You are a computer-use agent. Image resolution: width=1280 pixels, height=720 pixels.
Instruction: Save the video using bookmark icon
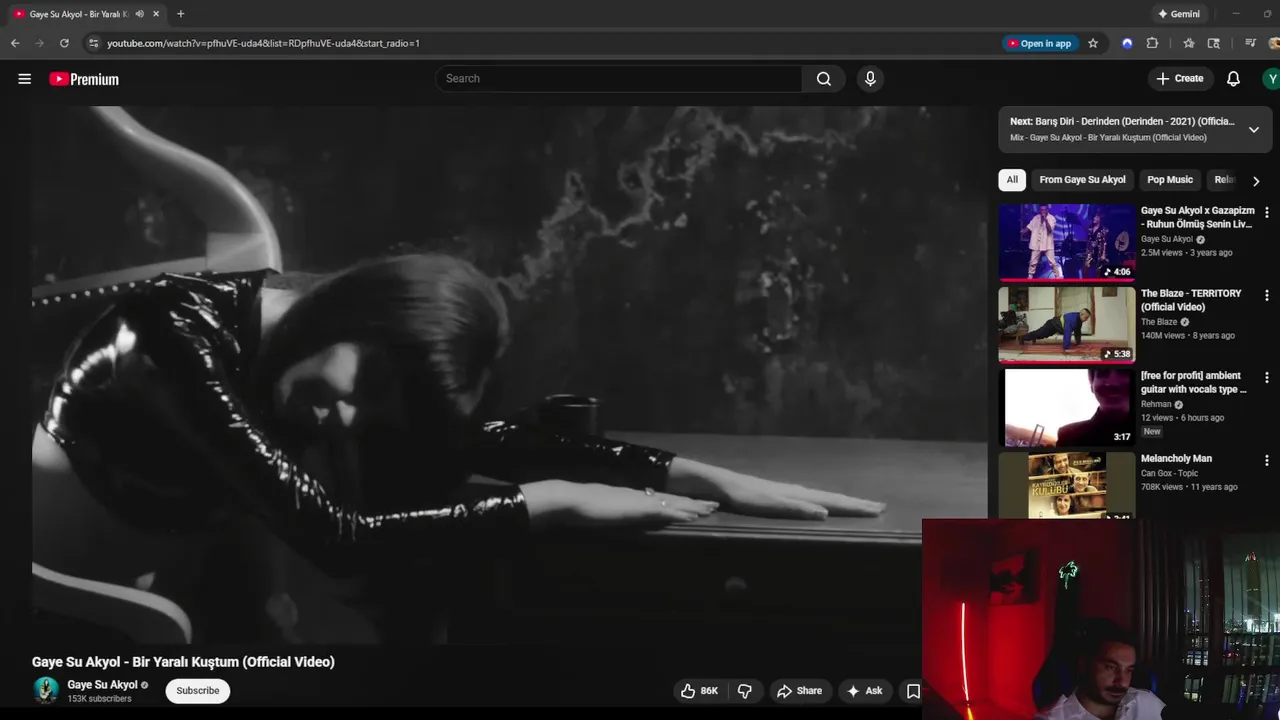point(913,691)
